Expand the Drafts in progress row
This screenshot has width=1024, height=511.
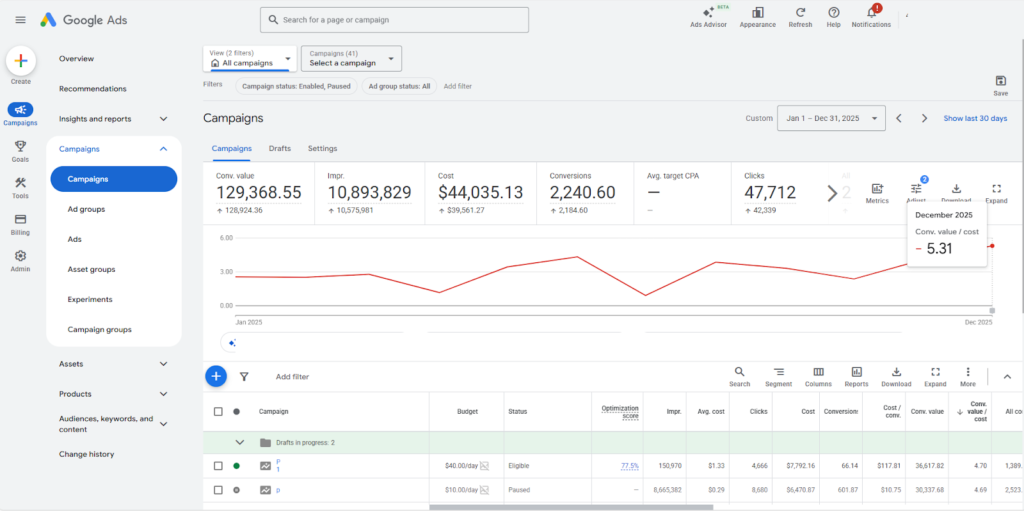click(x=240, y=442)
